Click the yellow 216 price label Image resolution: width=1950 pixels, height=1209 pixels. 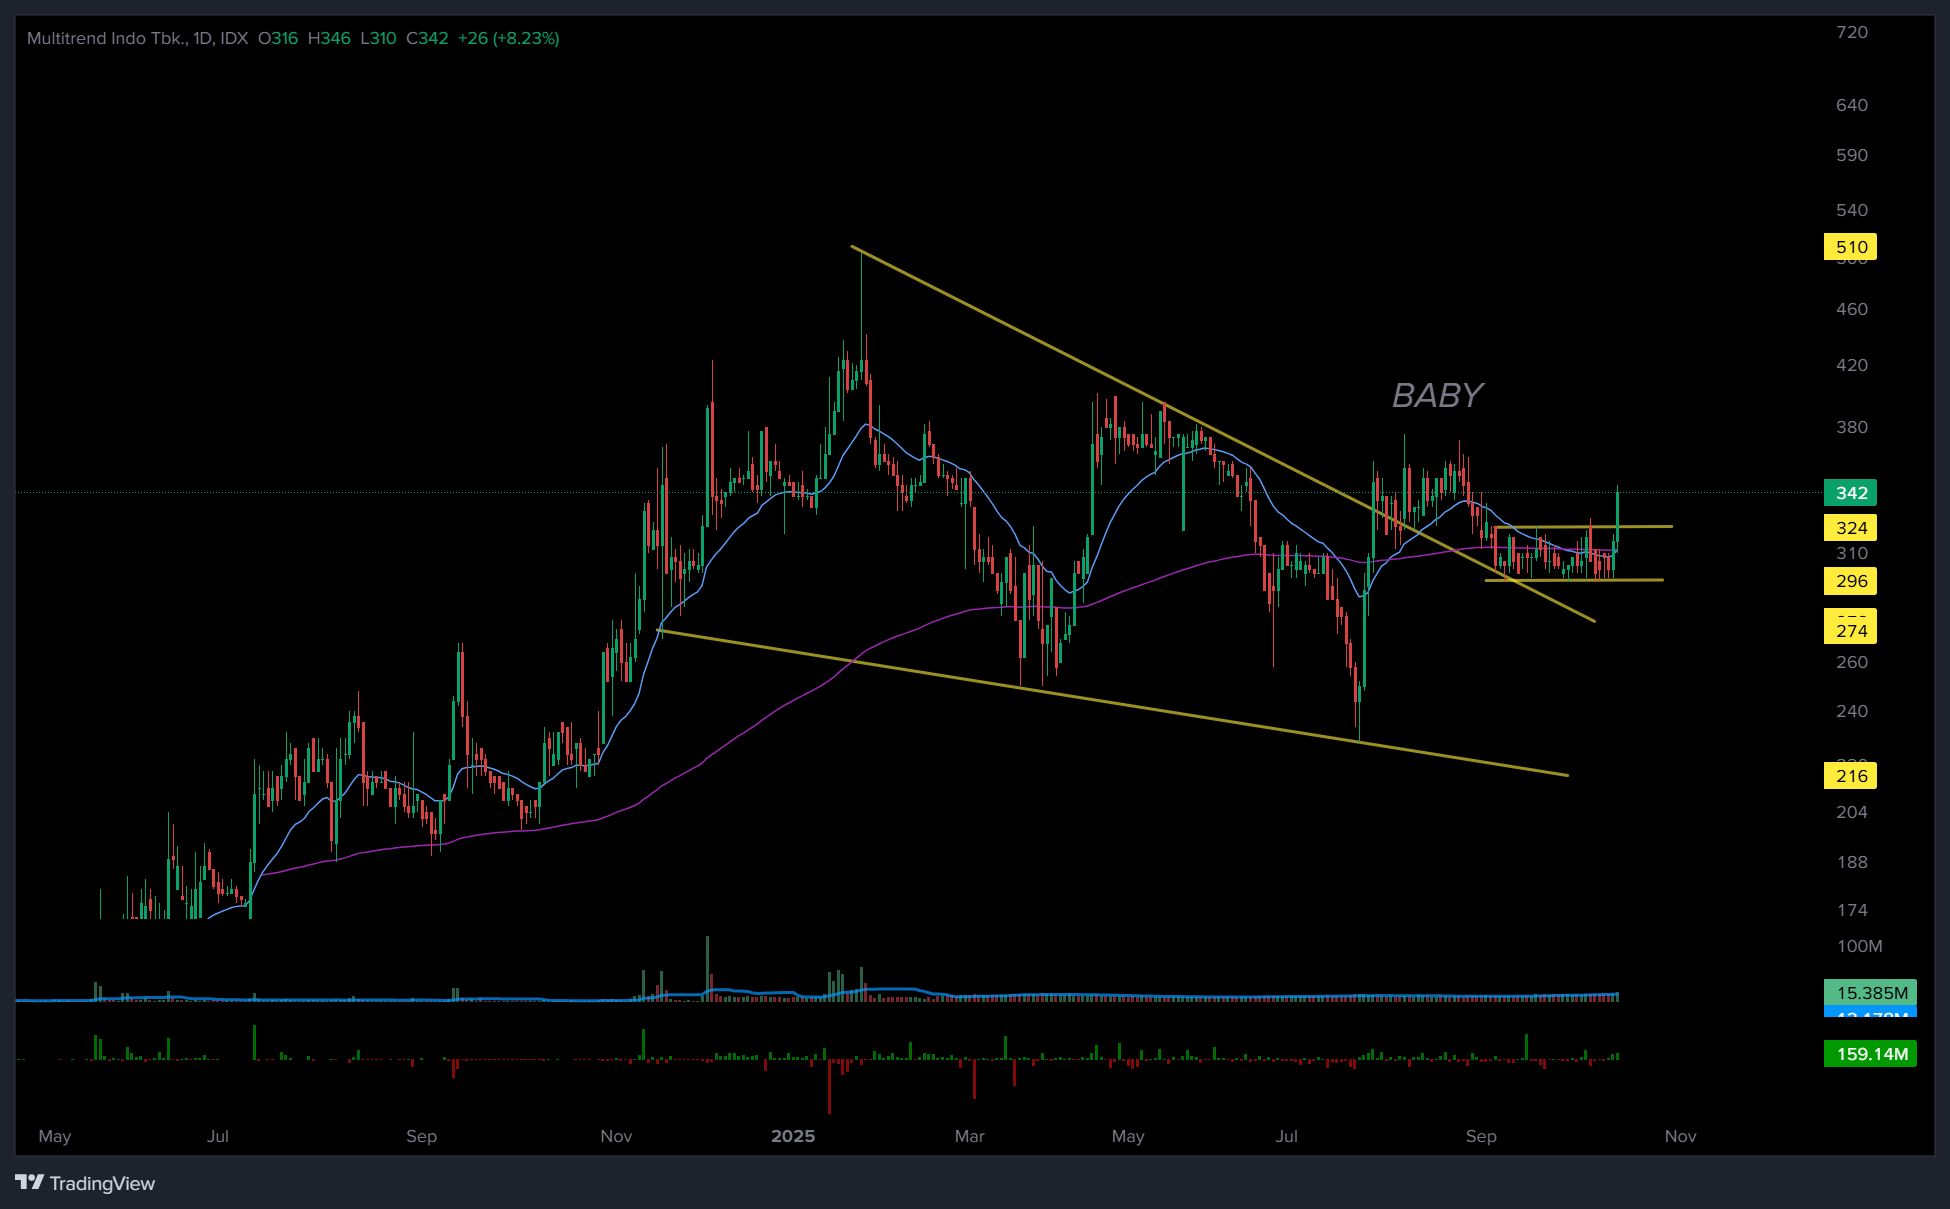(x=1850, y=776)
